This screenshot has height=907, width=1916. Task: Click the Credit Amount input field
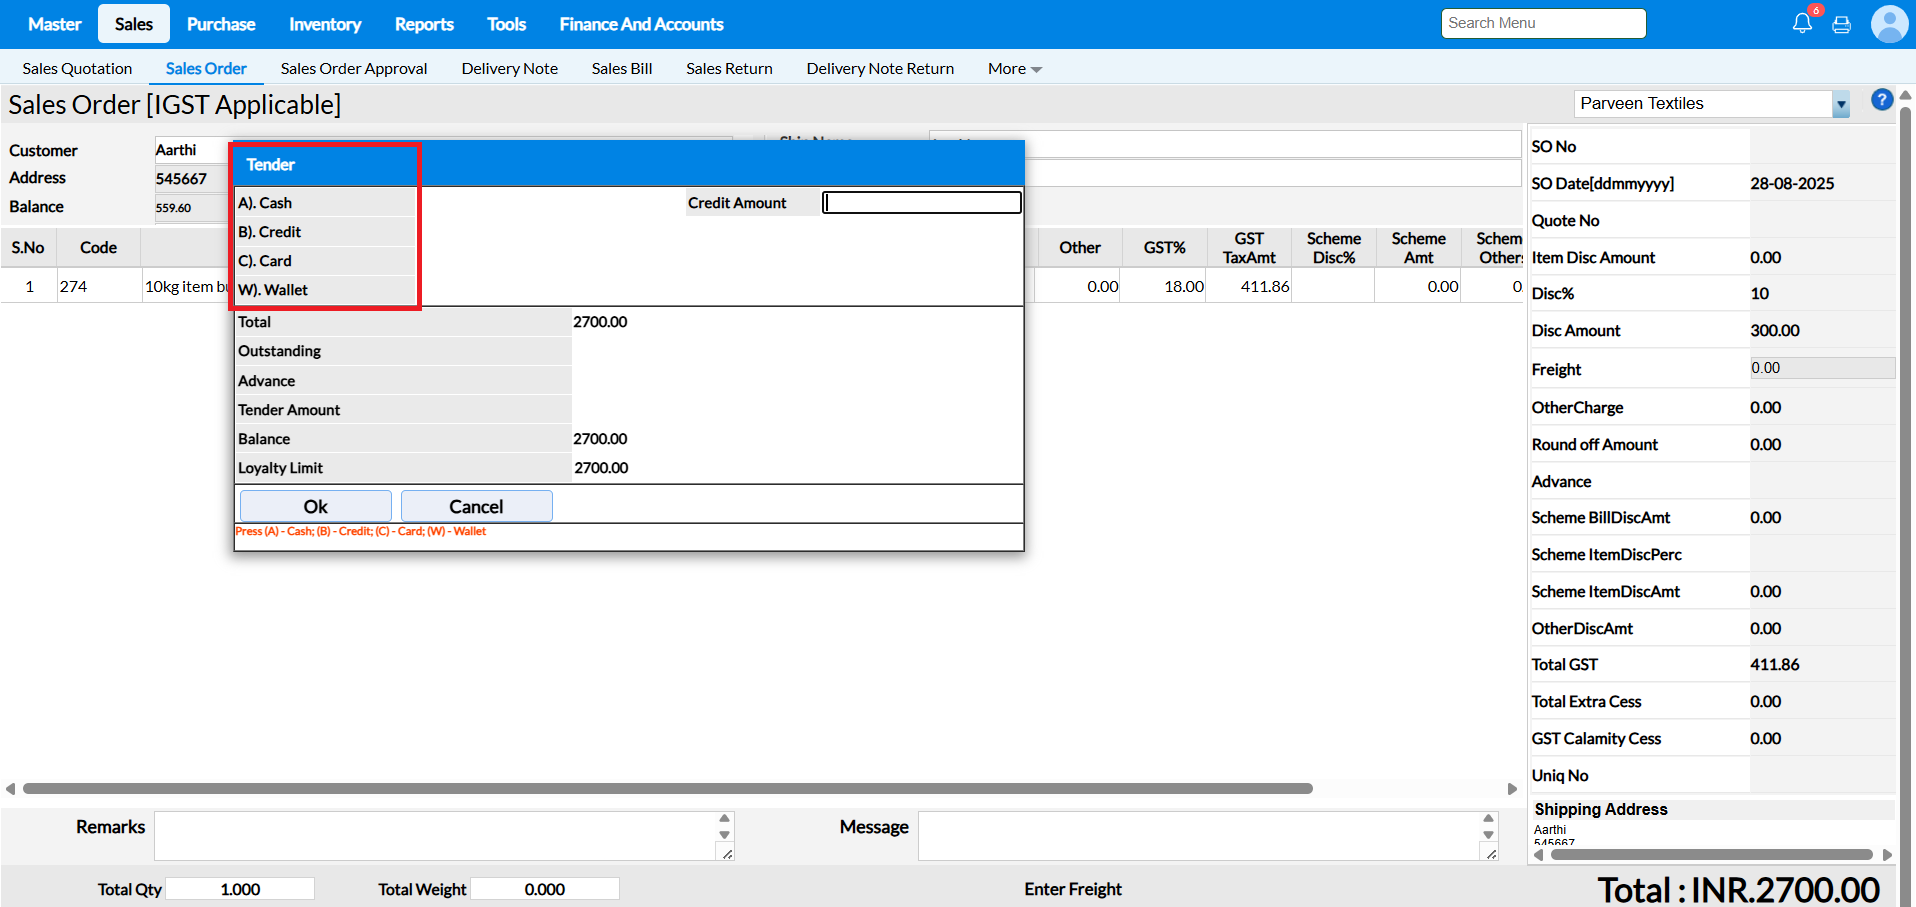[x=921, y=203]
